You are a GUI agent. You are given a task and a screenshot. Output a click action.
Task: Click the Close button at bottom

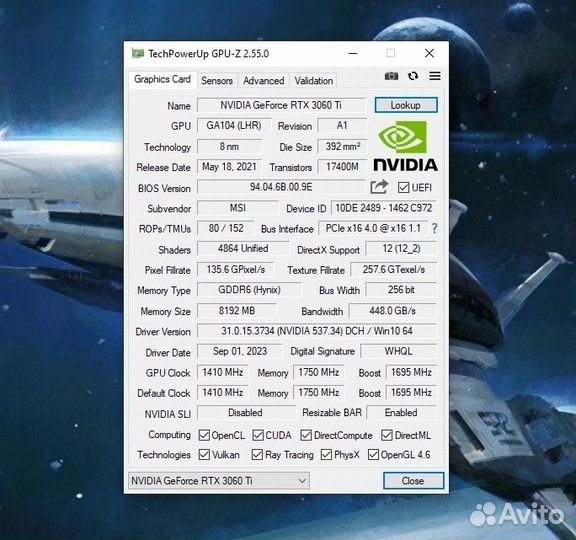click(413, 481)
